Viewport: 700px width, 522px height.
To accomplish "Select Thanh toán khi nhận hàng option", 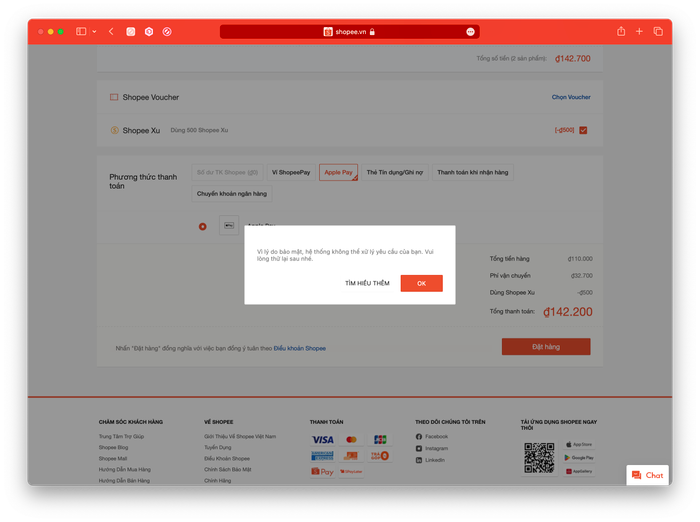I will tap(473, 172).
